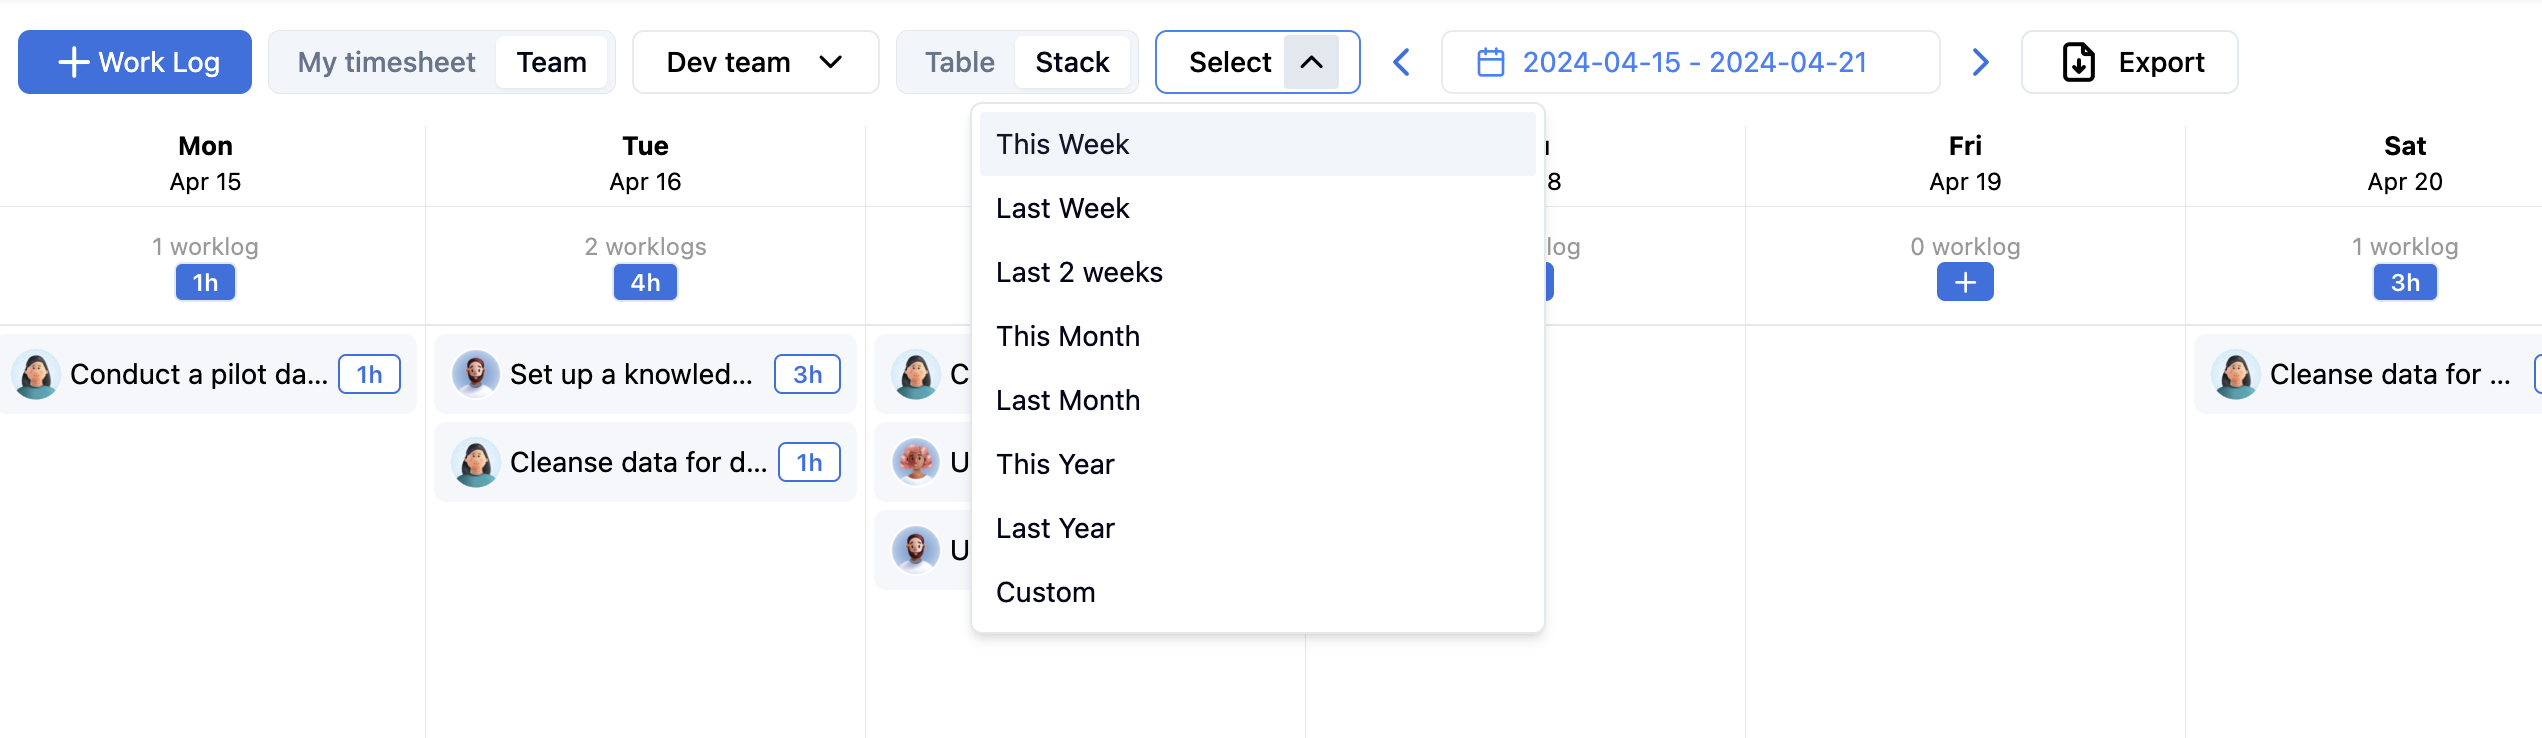The height and width of the screenshot is (738, 2542).
Task: Select This Month option
Action: pyautogui.click(x=1067, y=336)
